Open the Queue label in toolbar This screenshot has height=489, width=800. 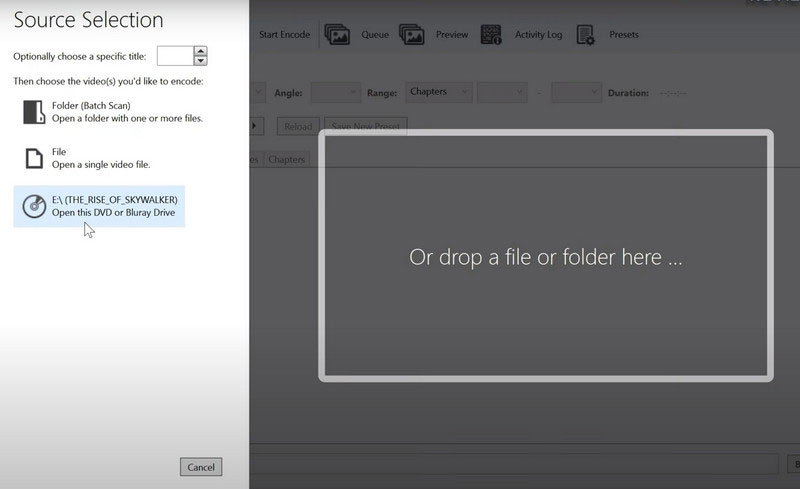375,35
